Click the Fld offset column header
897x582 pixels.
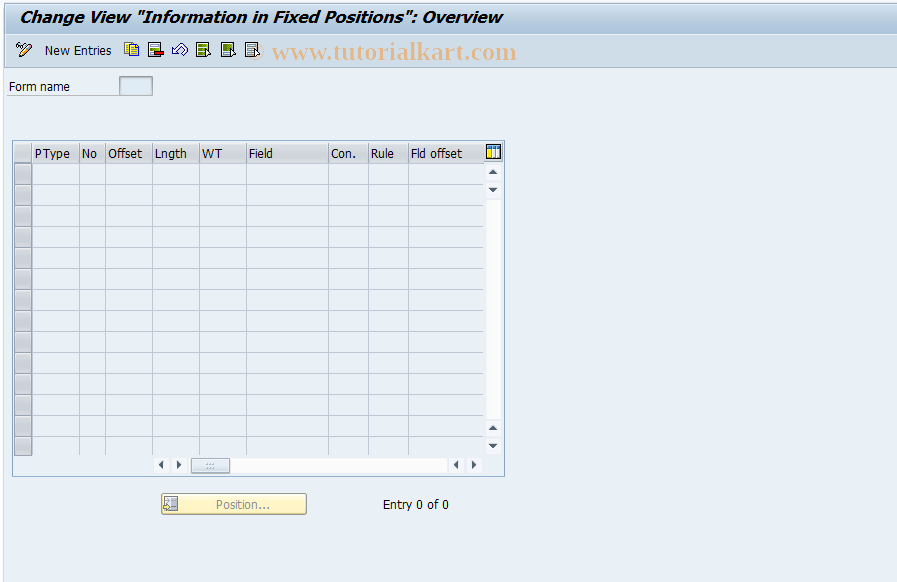click(446, 153)
